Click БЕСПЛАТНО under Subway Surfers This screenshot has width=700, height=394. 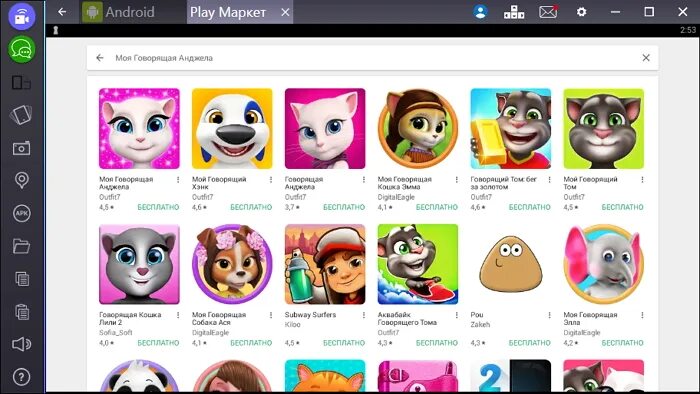344,343
